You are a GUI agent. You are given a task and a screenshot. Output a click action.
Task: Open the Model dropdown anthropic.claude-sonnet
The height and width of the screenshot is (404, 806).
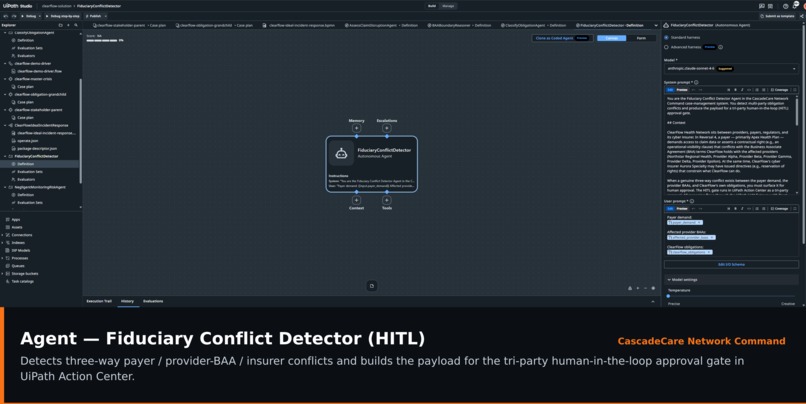[x=731, y=68]
